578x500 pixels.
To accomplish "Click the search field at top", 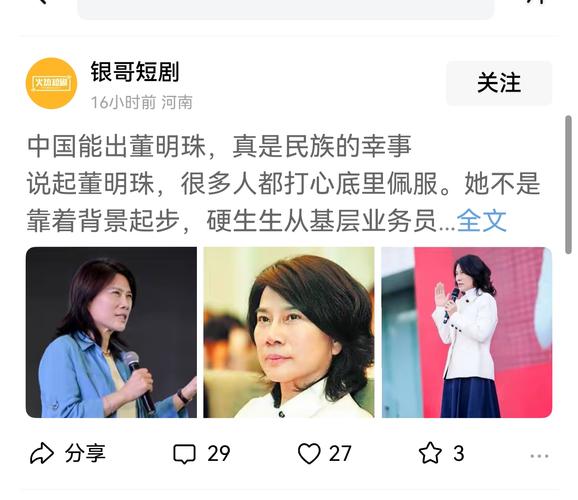I will click(x=286, y=9).
